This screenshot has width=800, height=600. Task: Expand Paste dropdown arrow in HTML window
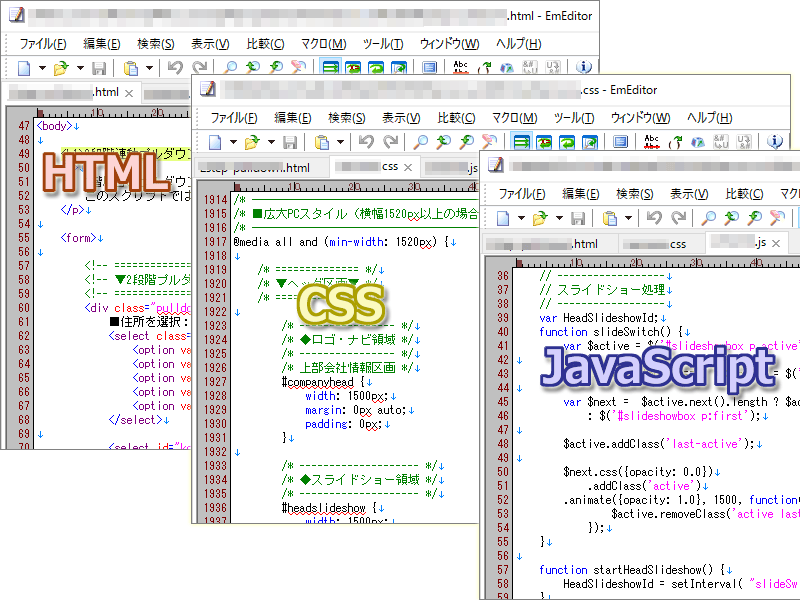149,68
